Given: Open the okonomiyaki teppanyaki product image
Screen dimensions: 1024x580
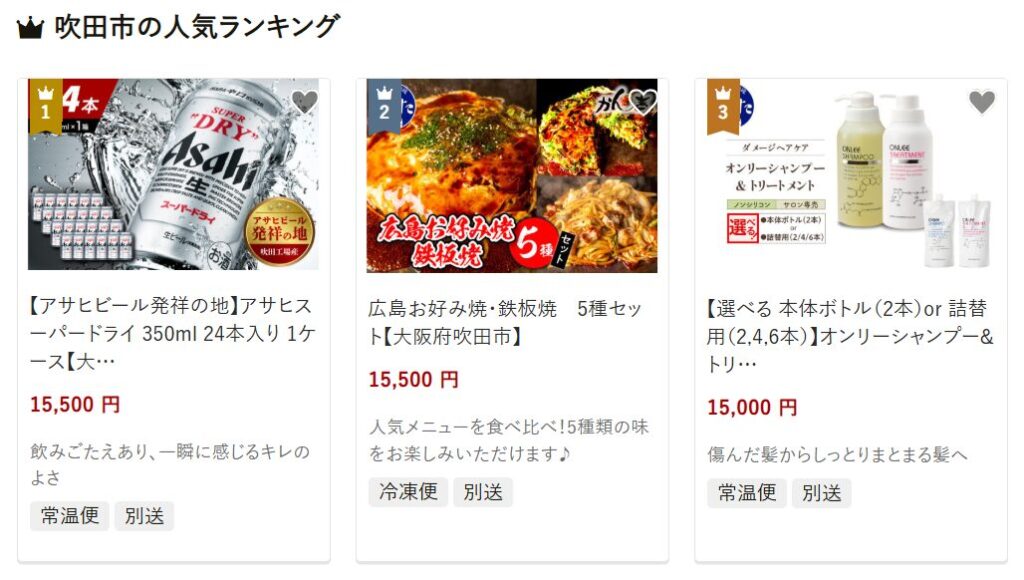Looking at the screenshot, I should coord(512,176).
